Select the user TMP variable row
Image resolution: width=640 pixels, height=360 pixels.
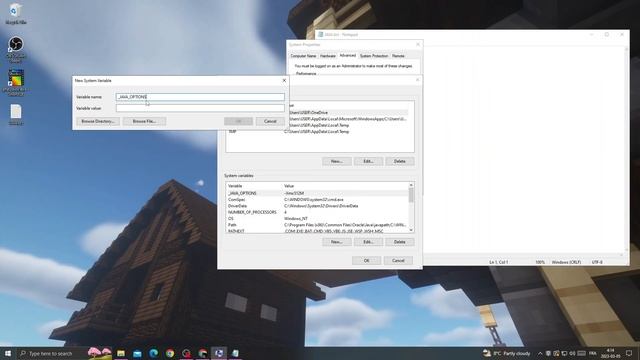317,132
